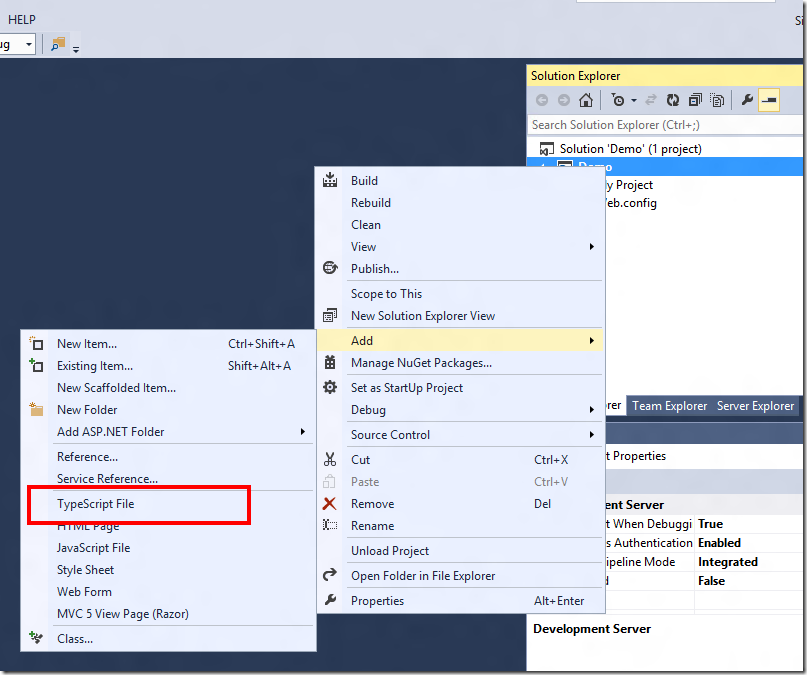Open the debug configuration dropdown
Screen dimensions: 807x675
pos(27,44)
